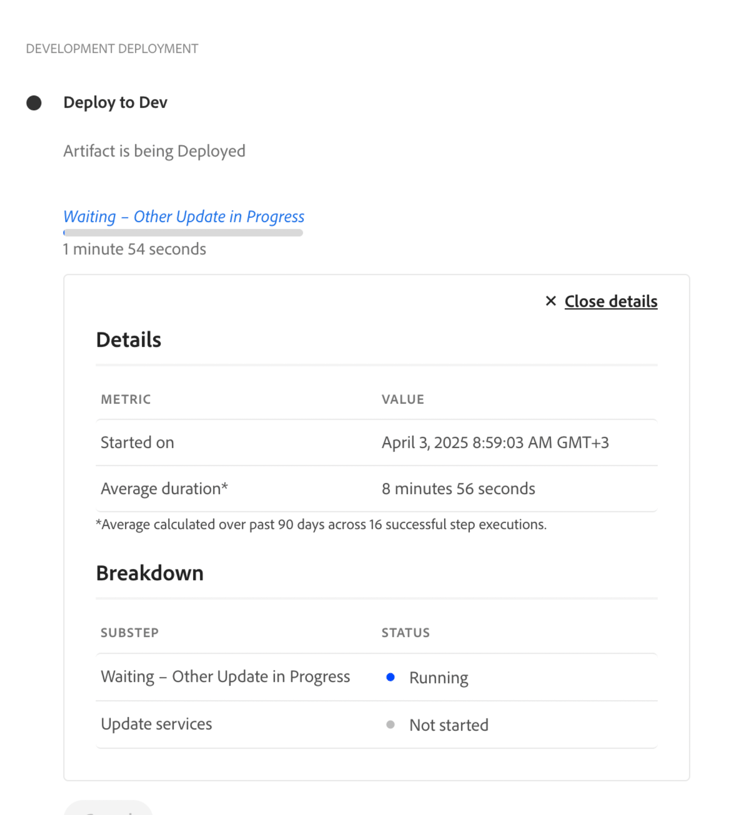The width and height of the screenshot is (750, 815).
Task: Select the Average duration value text
Action: pos(458,488)
